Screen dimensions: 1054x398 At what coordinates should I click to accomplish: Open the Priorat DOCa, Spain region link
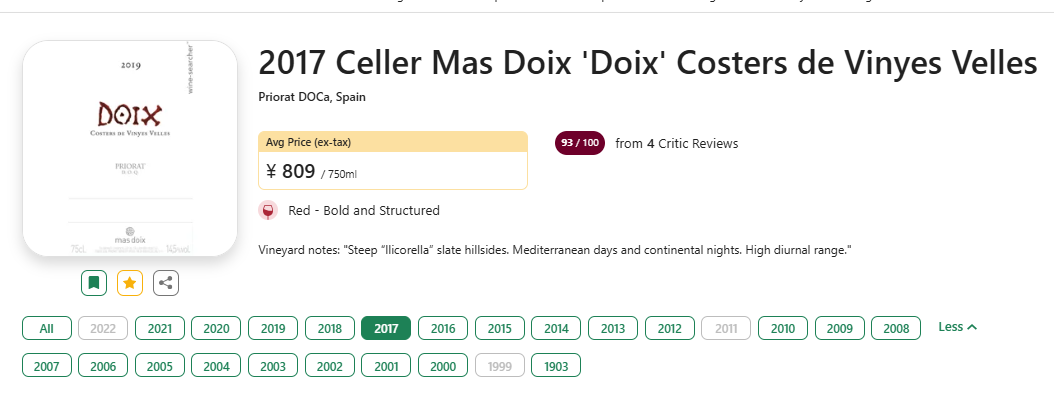[x=312, y=97]
